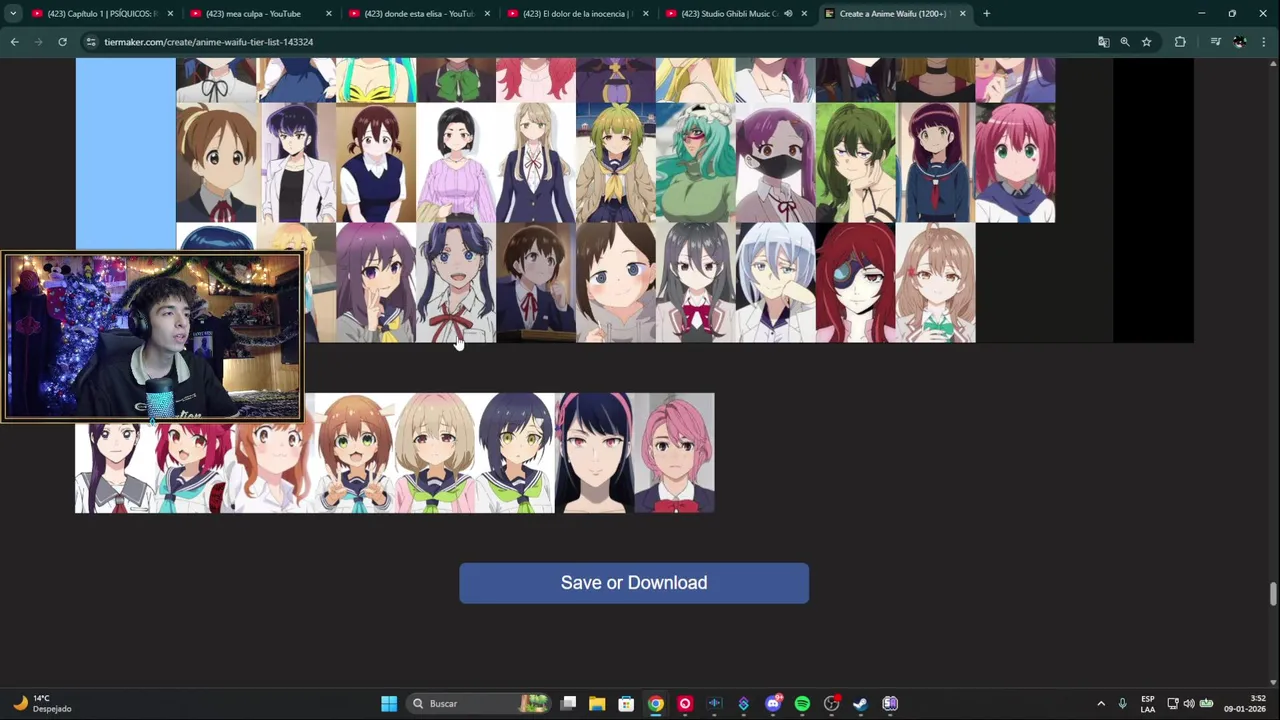Open Steam from the taskbar
Screen dimensions: 1280x720
pyautogui.click(x=860, y=704)
